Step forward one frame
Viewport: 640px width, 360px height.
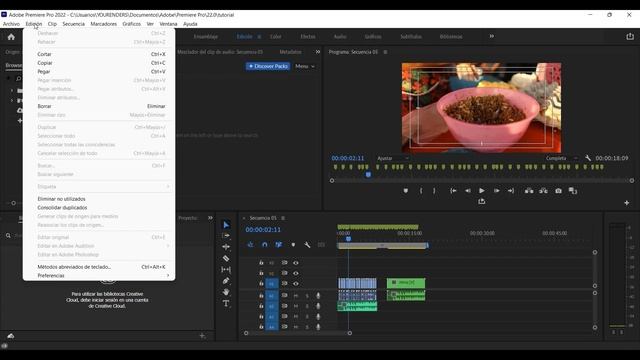(496, 191)
